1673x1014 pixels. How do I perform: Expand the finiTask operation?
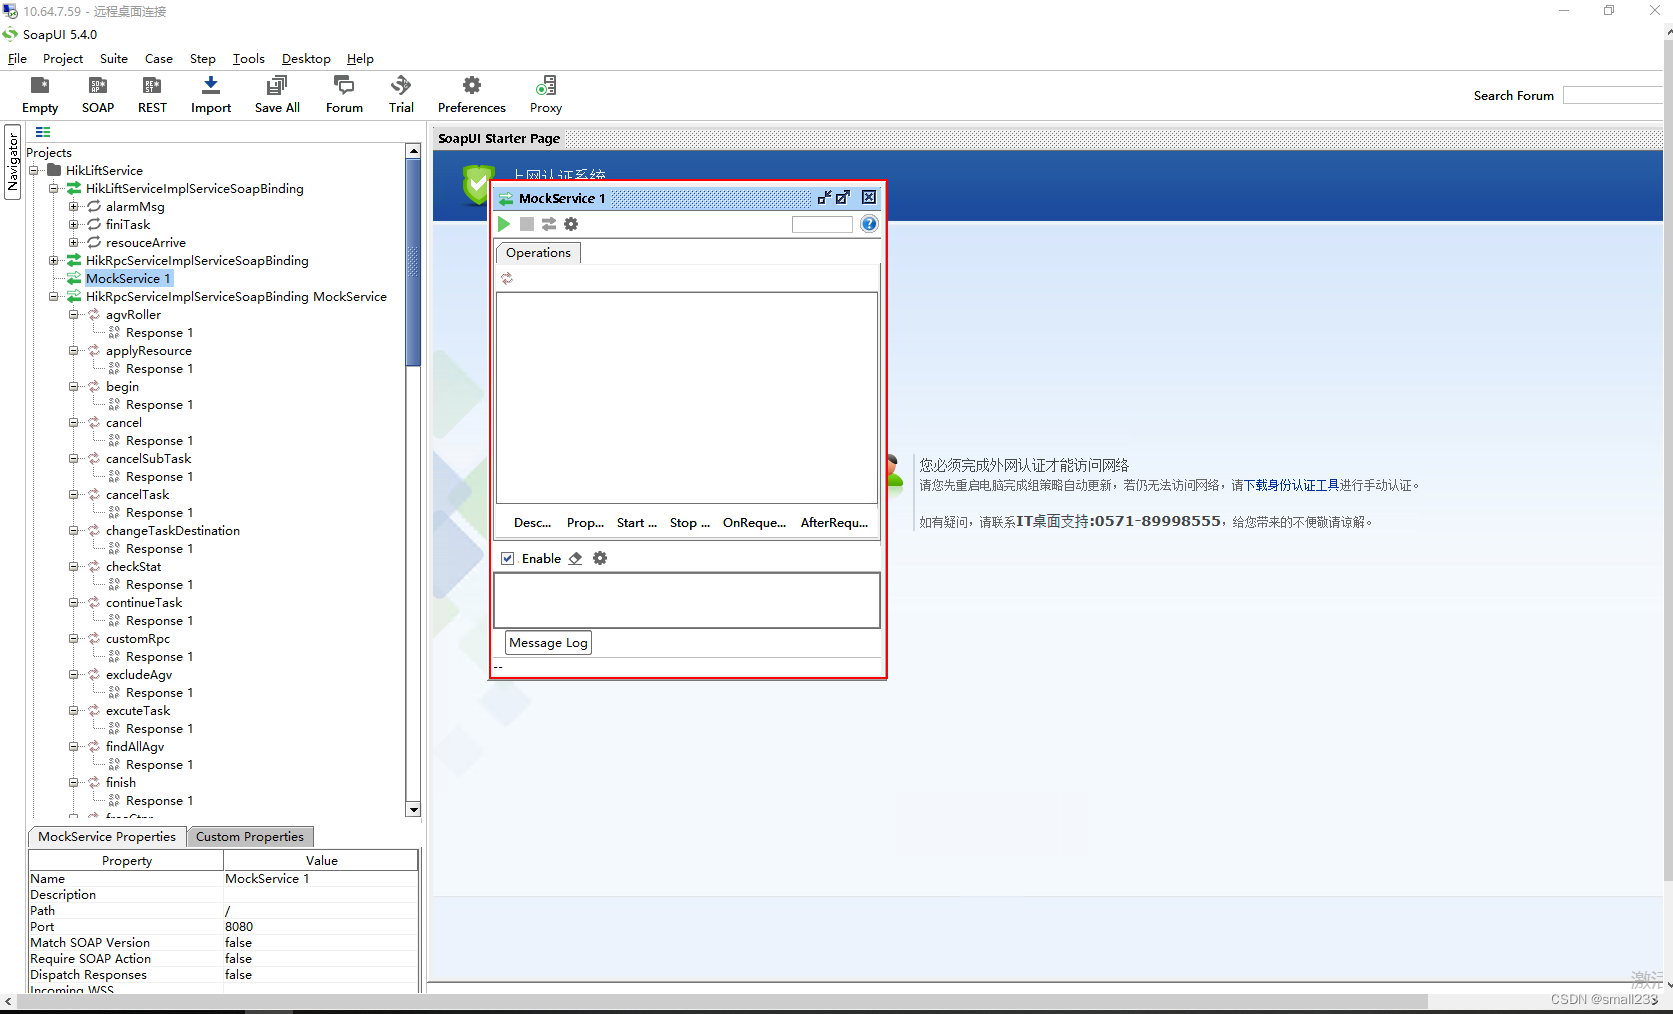click(x=73, y=224)
